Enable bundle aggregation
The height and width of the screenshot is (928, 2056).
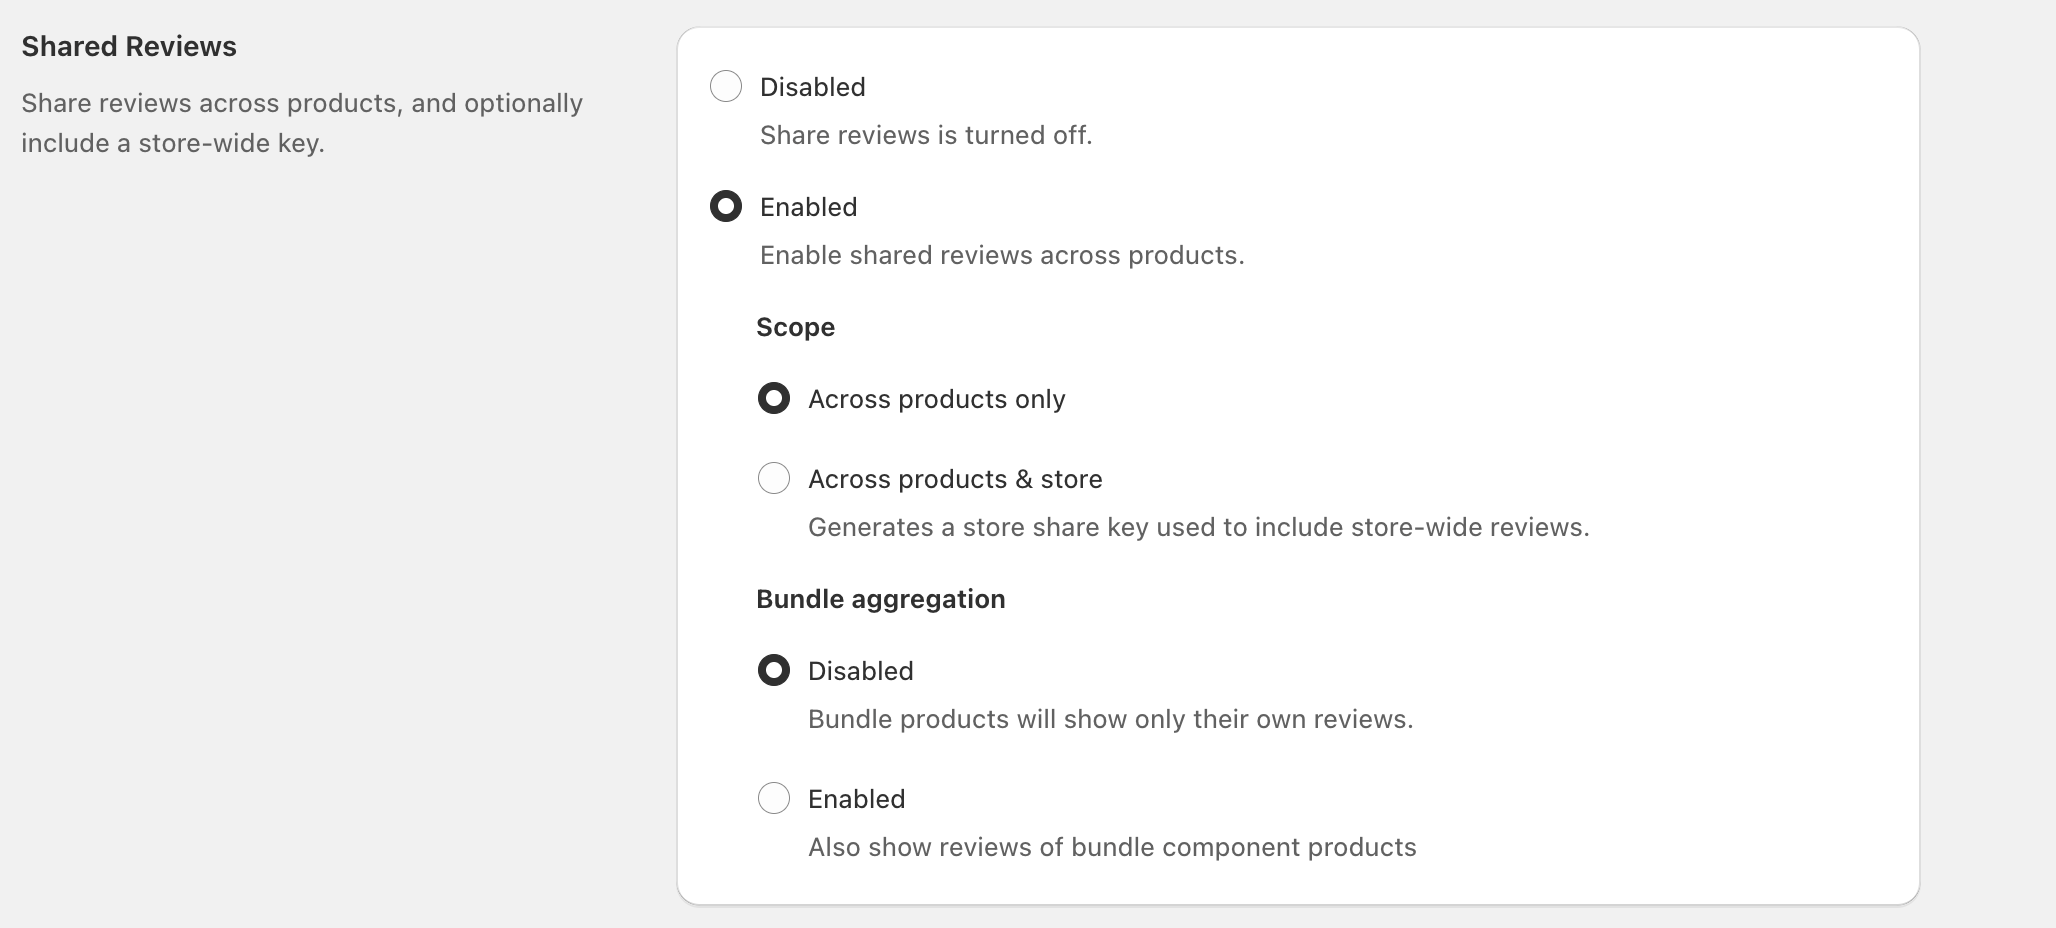(x=773, y=798)
